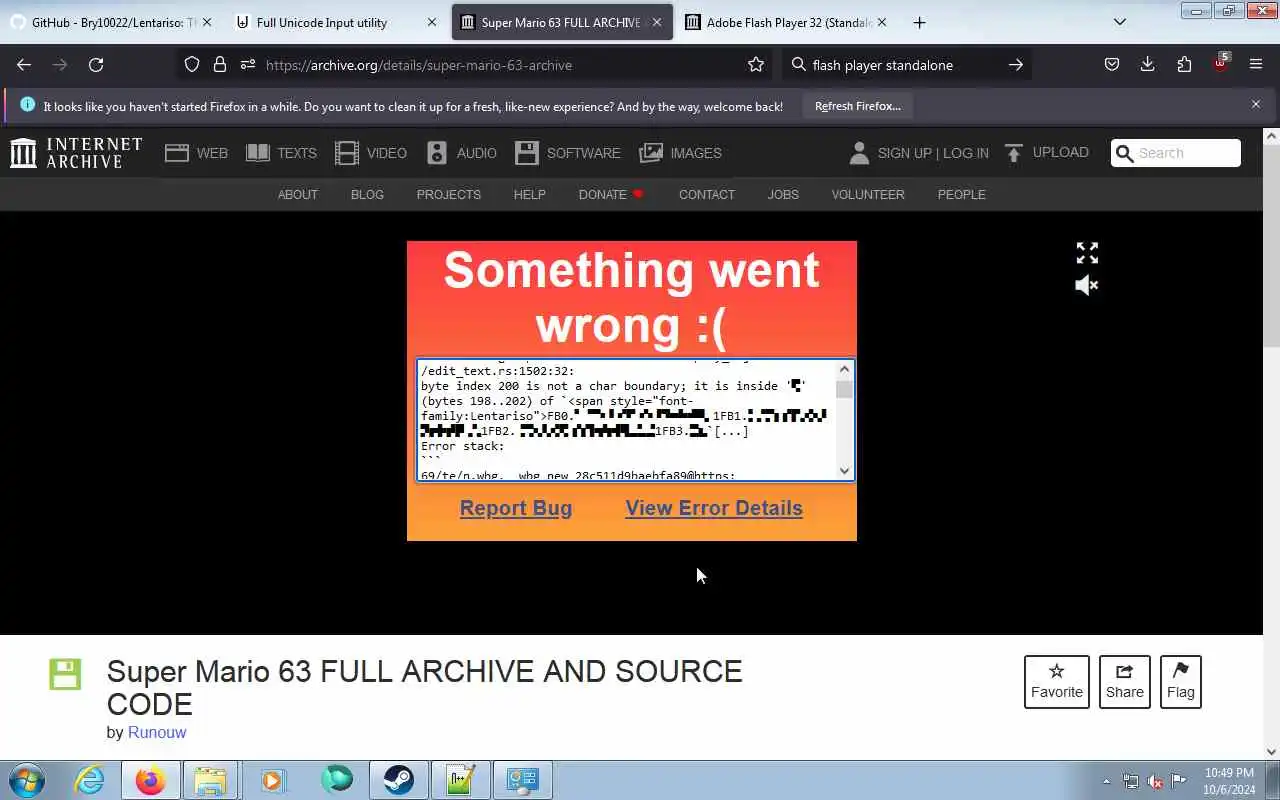Go back with the browser Back arrow
Image resolution: width=1280 pixels, height=800 pixels.
(x=24, y=65)
